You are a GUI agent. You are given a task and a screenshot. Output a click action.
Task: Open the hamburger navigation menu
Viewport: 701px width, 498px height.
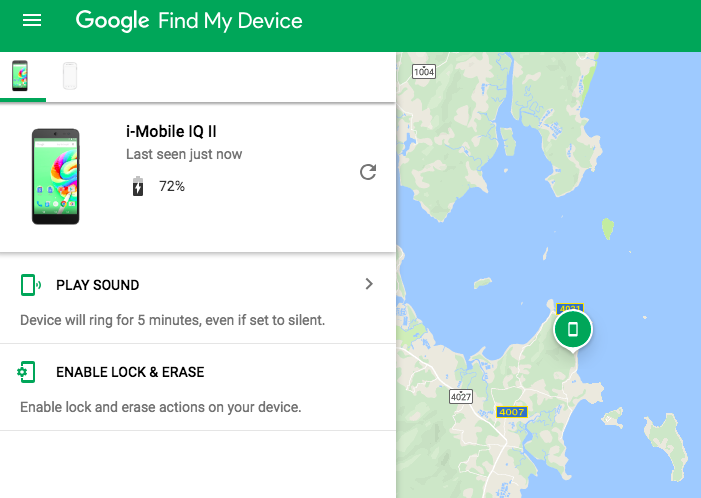click(x=32, y=20)
